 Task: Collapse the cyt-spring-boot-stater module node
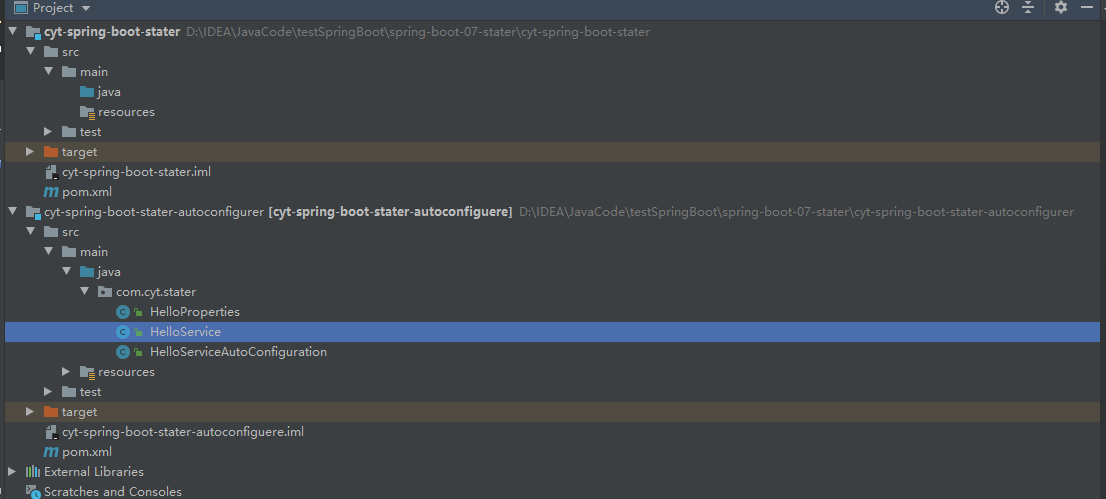[x=12, y=32]
